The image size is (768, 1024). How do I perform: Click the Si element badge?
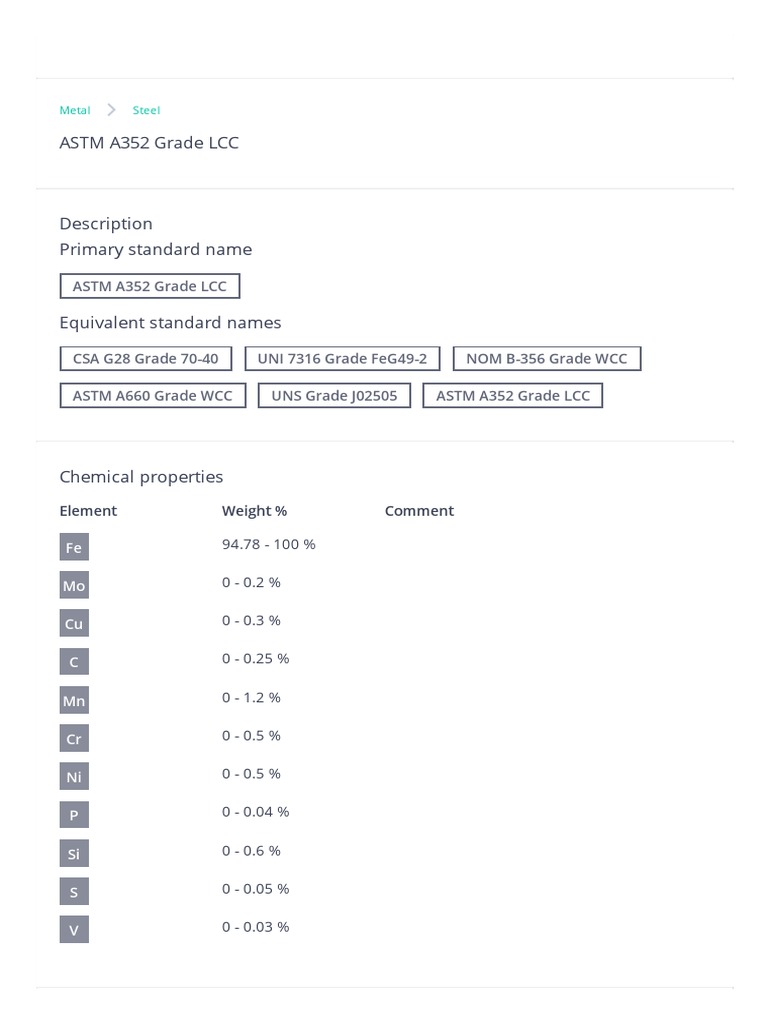click(x=74, y=853)
